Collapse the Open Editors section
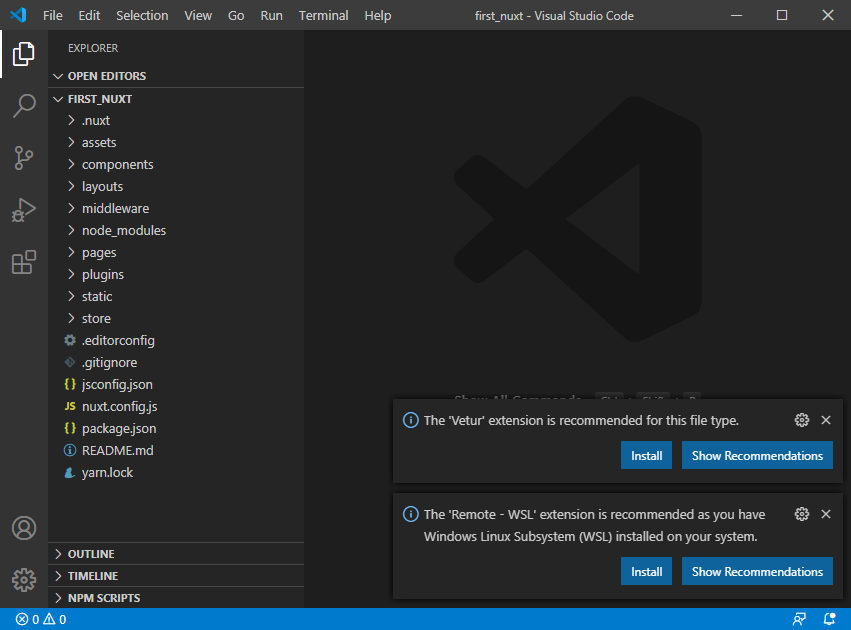851x630 pixels. (x=58, y=76)
